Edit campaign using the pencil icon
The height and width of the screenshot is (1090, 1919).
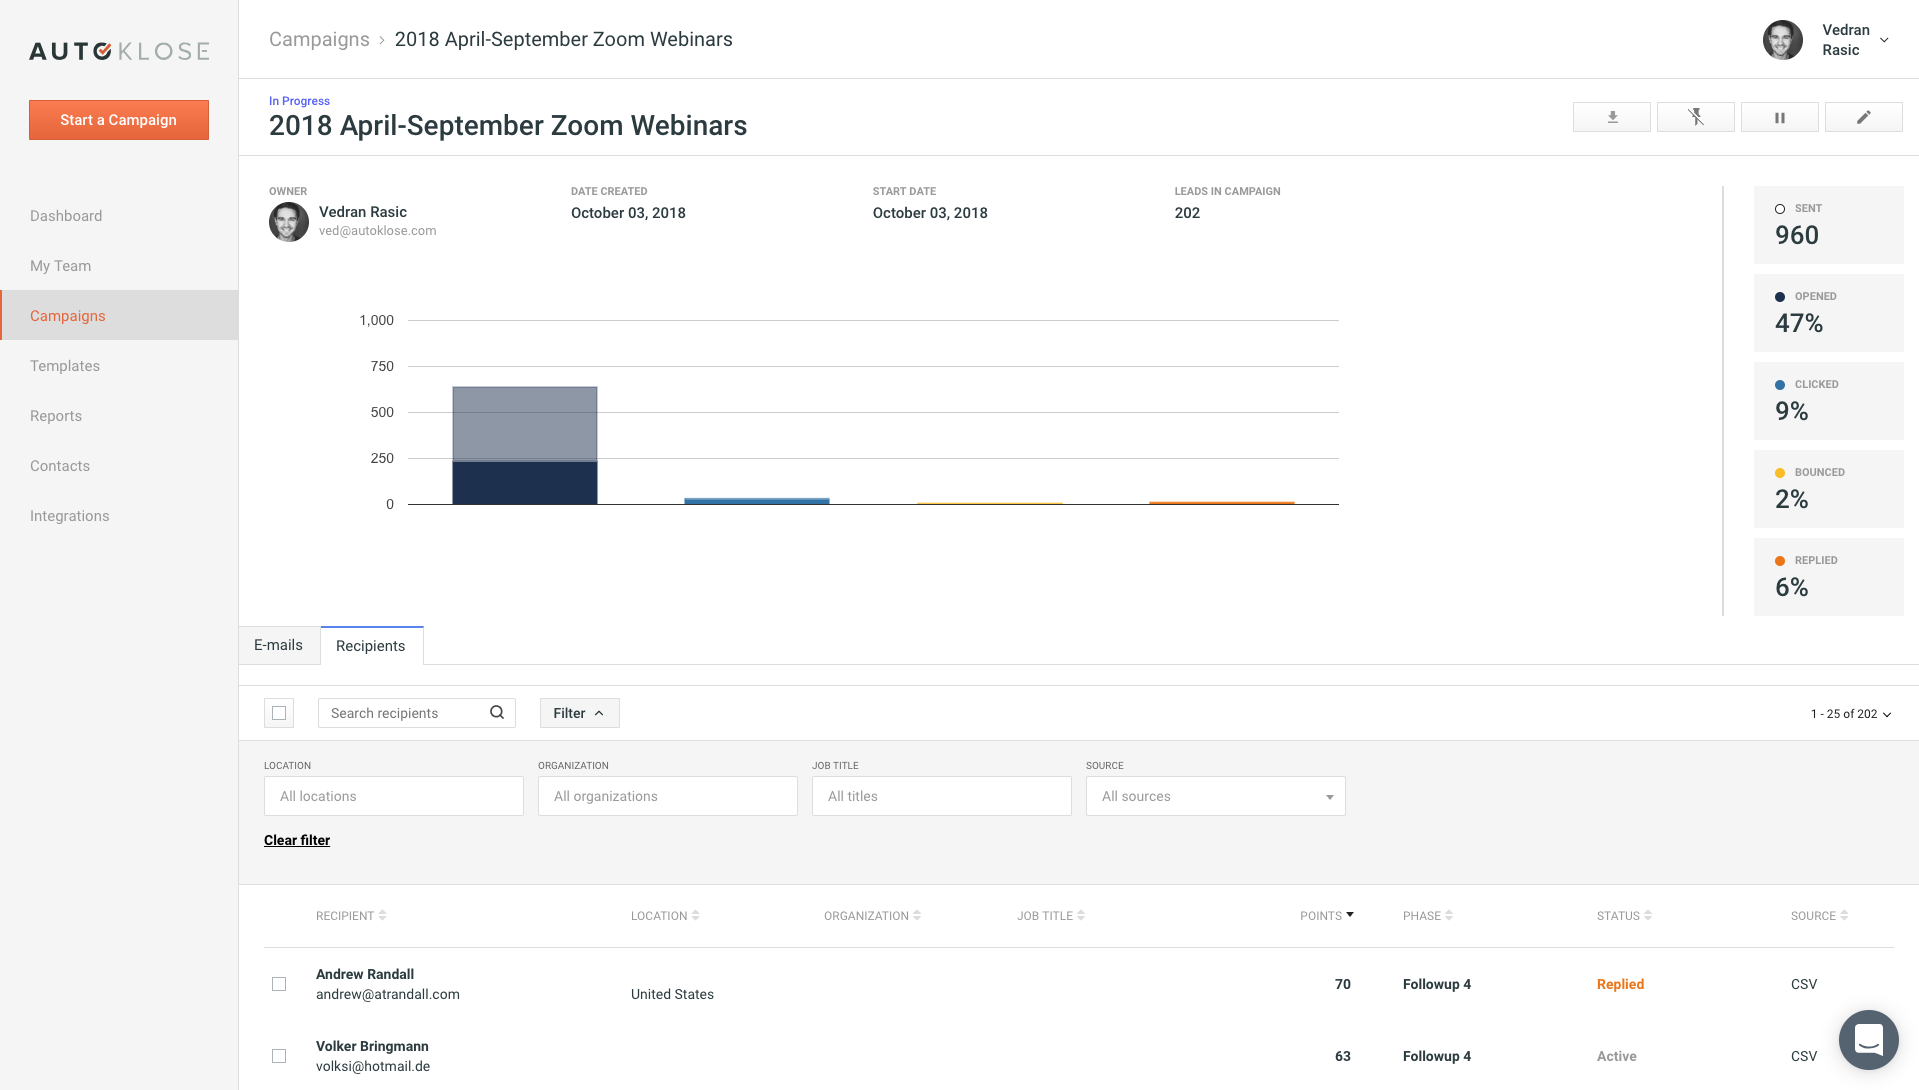[1863, 117]
